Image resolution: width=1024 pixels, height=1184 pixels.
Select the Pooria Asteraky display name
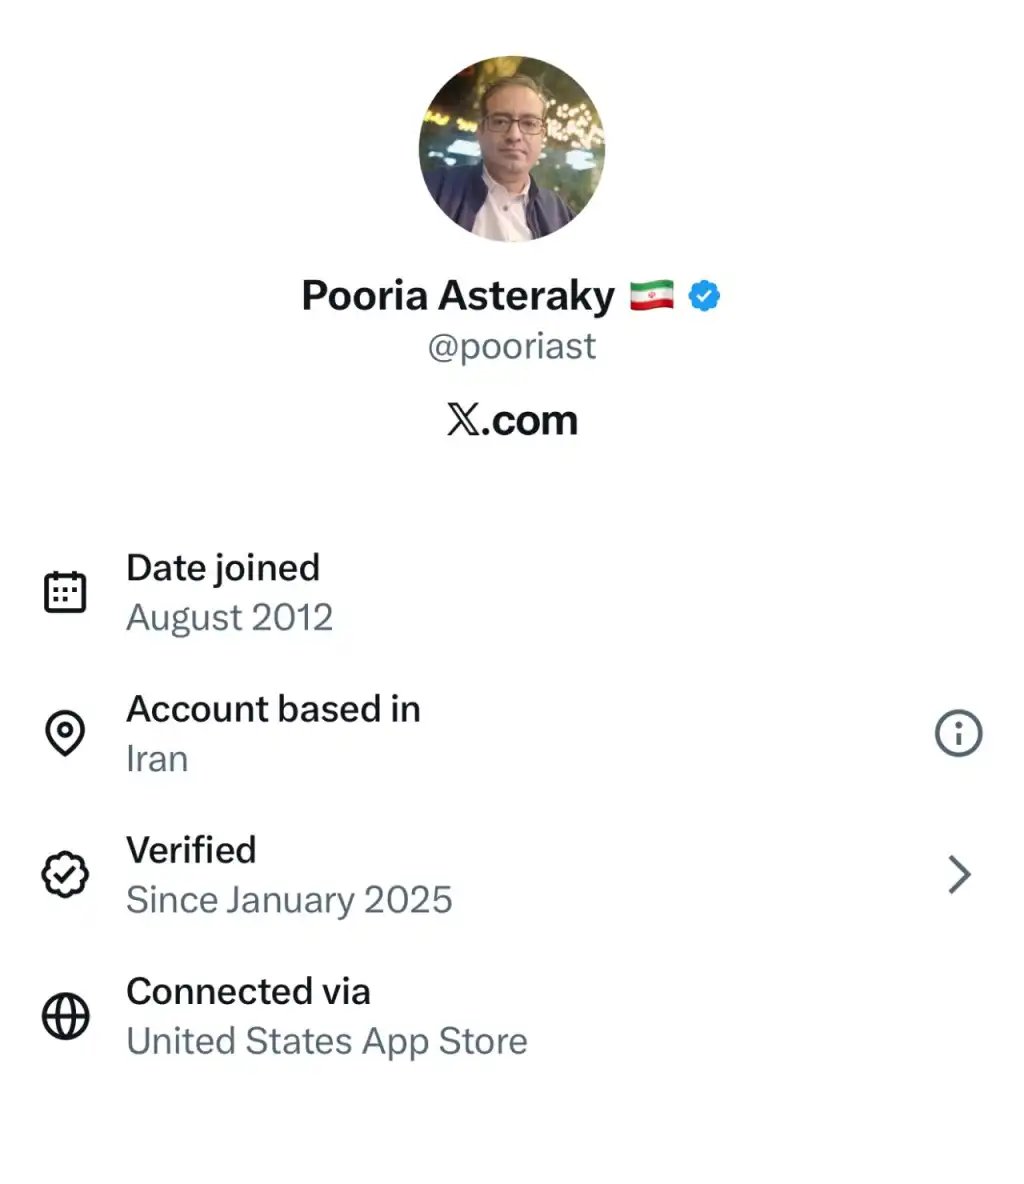click(x=458, y=296)
